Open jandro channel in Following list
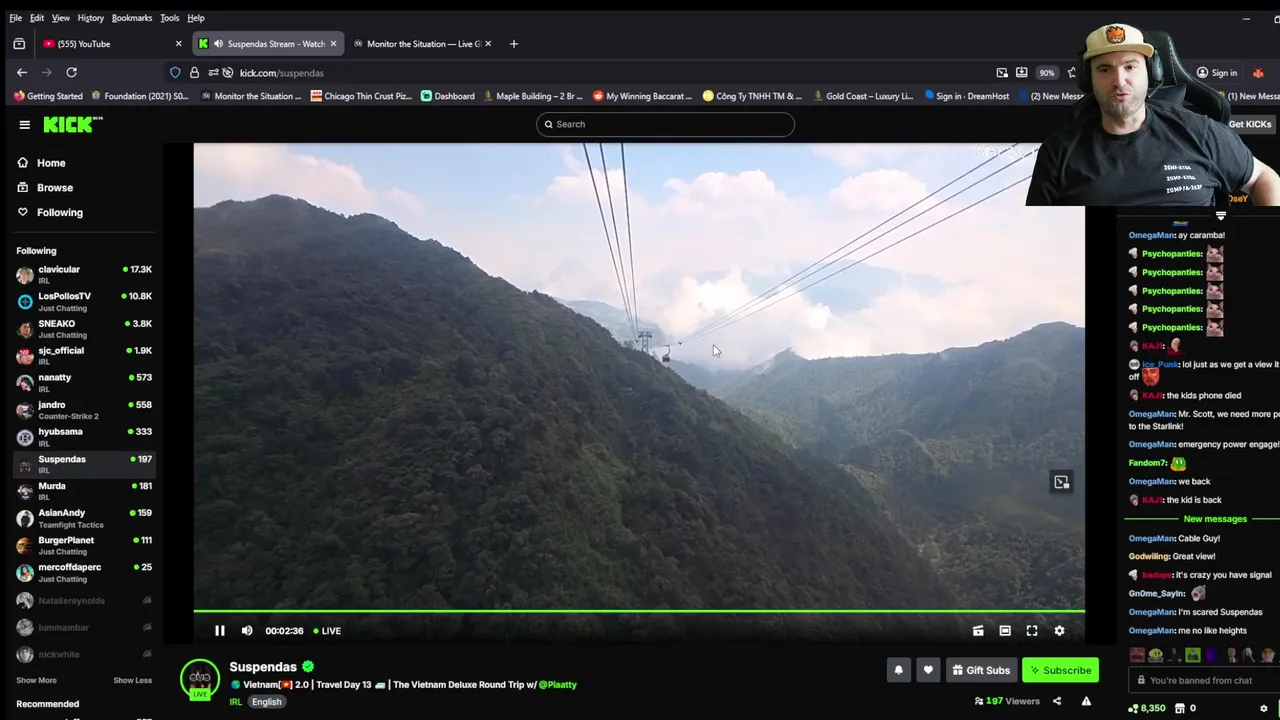1280x720 pixels. point(84,409)
